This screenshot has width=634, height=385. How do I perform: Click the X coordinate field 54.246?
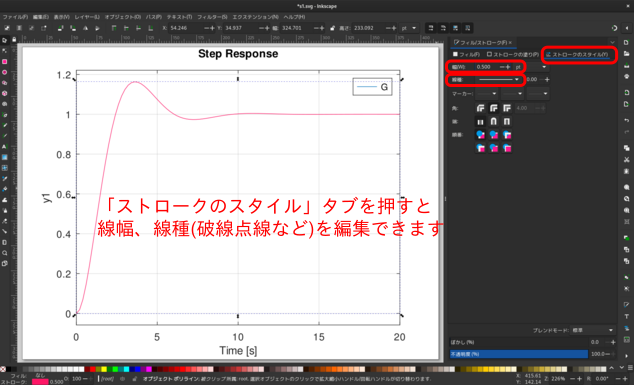point(186,28)
